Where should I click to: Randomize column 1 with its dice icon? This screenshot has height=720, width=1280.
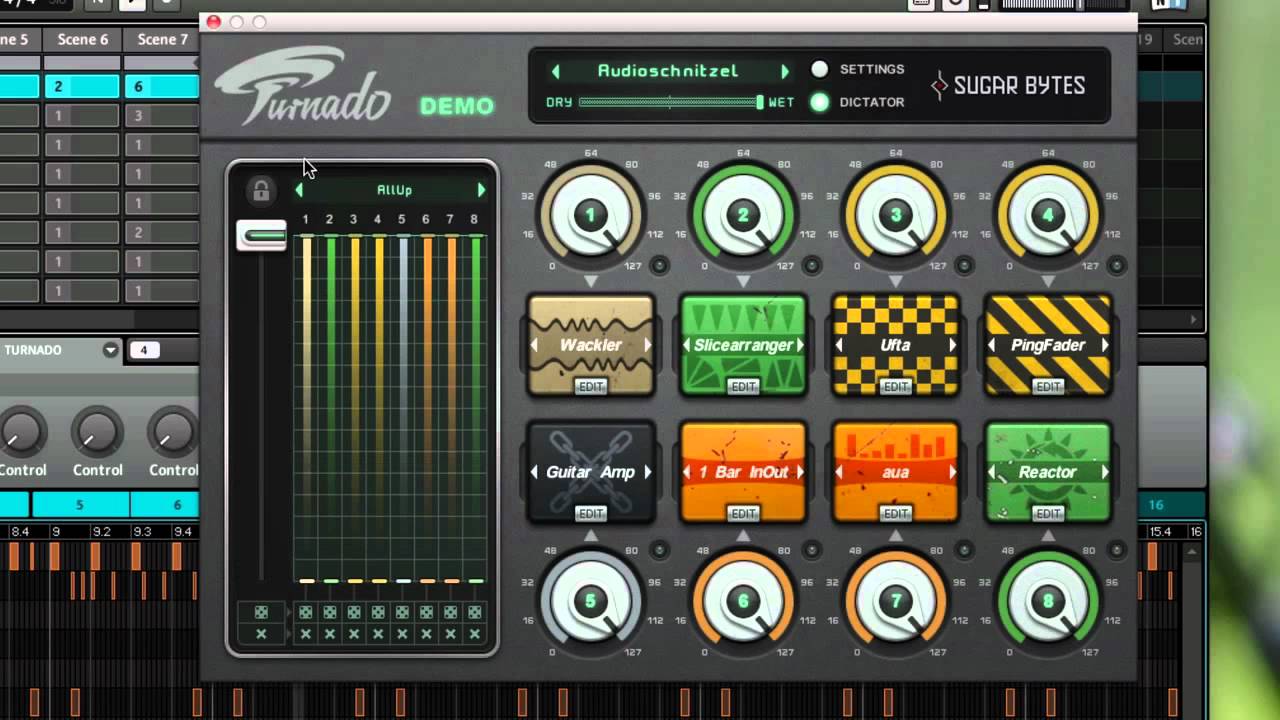click(x=306, y=612)
